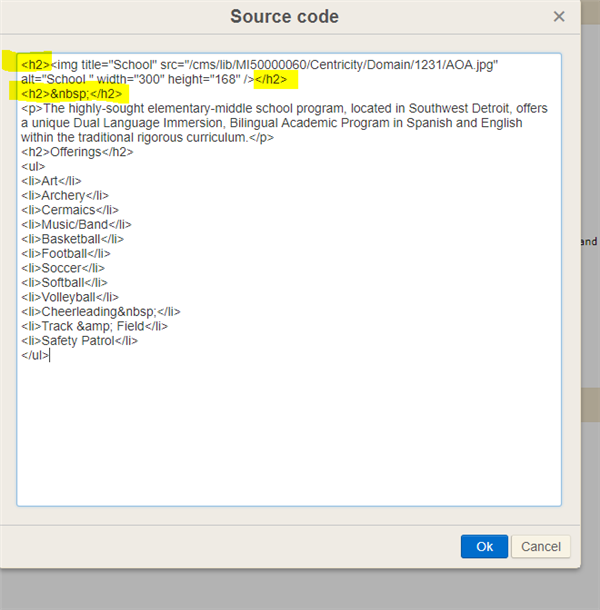Click the <li>Track &amp; Field</li> line

coord(95,326)
